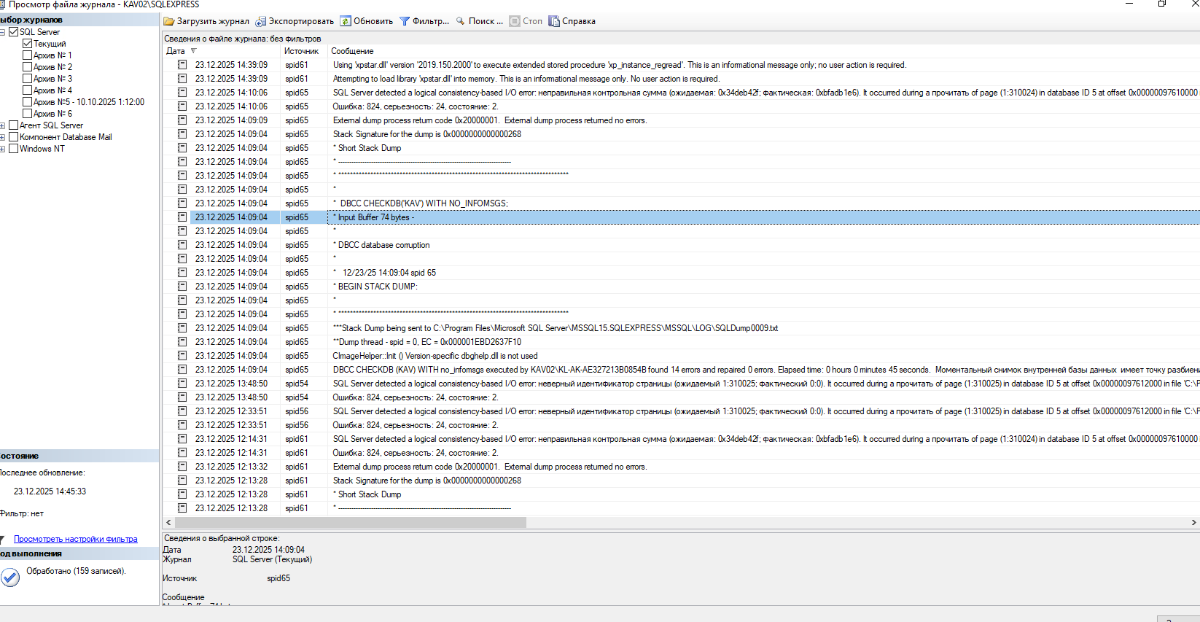Select the 12:14:31 'SQL Server detected' error row
Screen dimensions: 1200x622
(x=681, y=439)
